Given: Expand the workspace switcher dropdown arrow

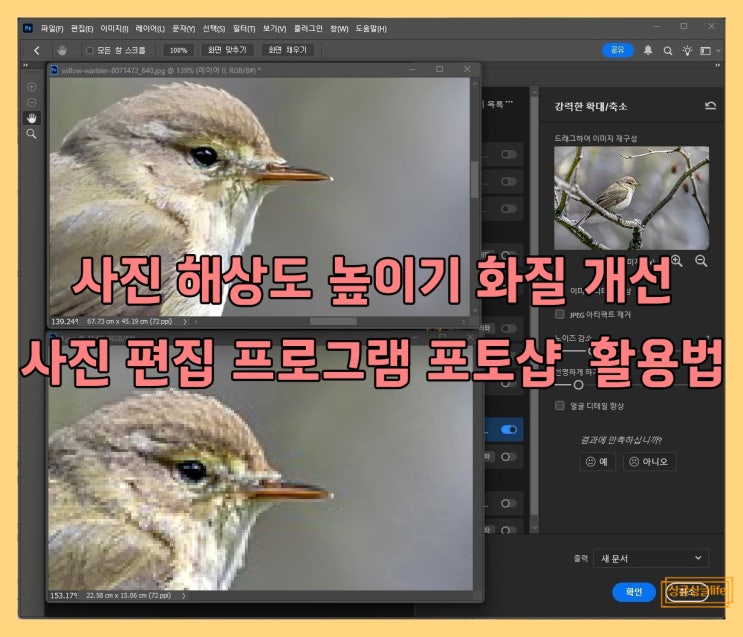Looking at the screenshot, I should 718,51.
